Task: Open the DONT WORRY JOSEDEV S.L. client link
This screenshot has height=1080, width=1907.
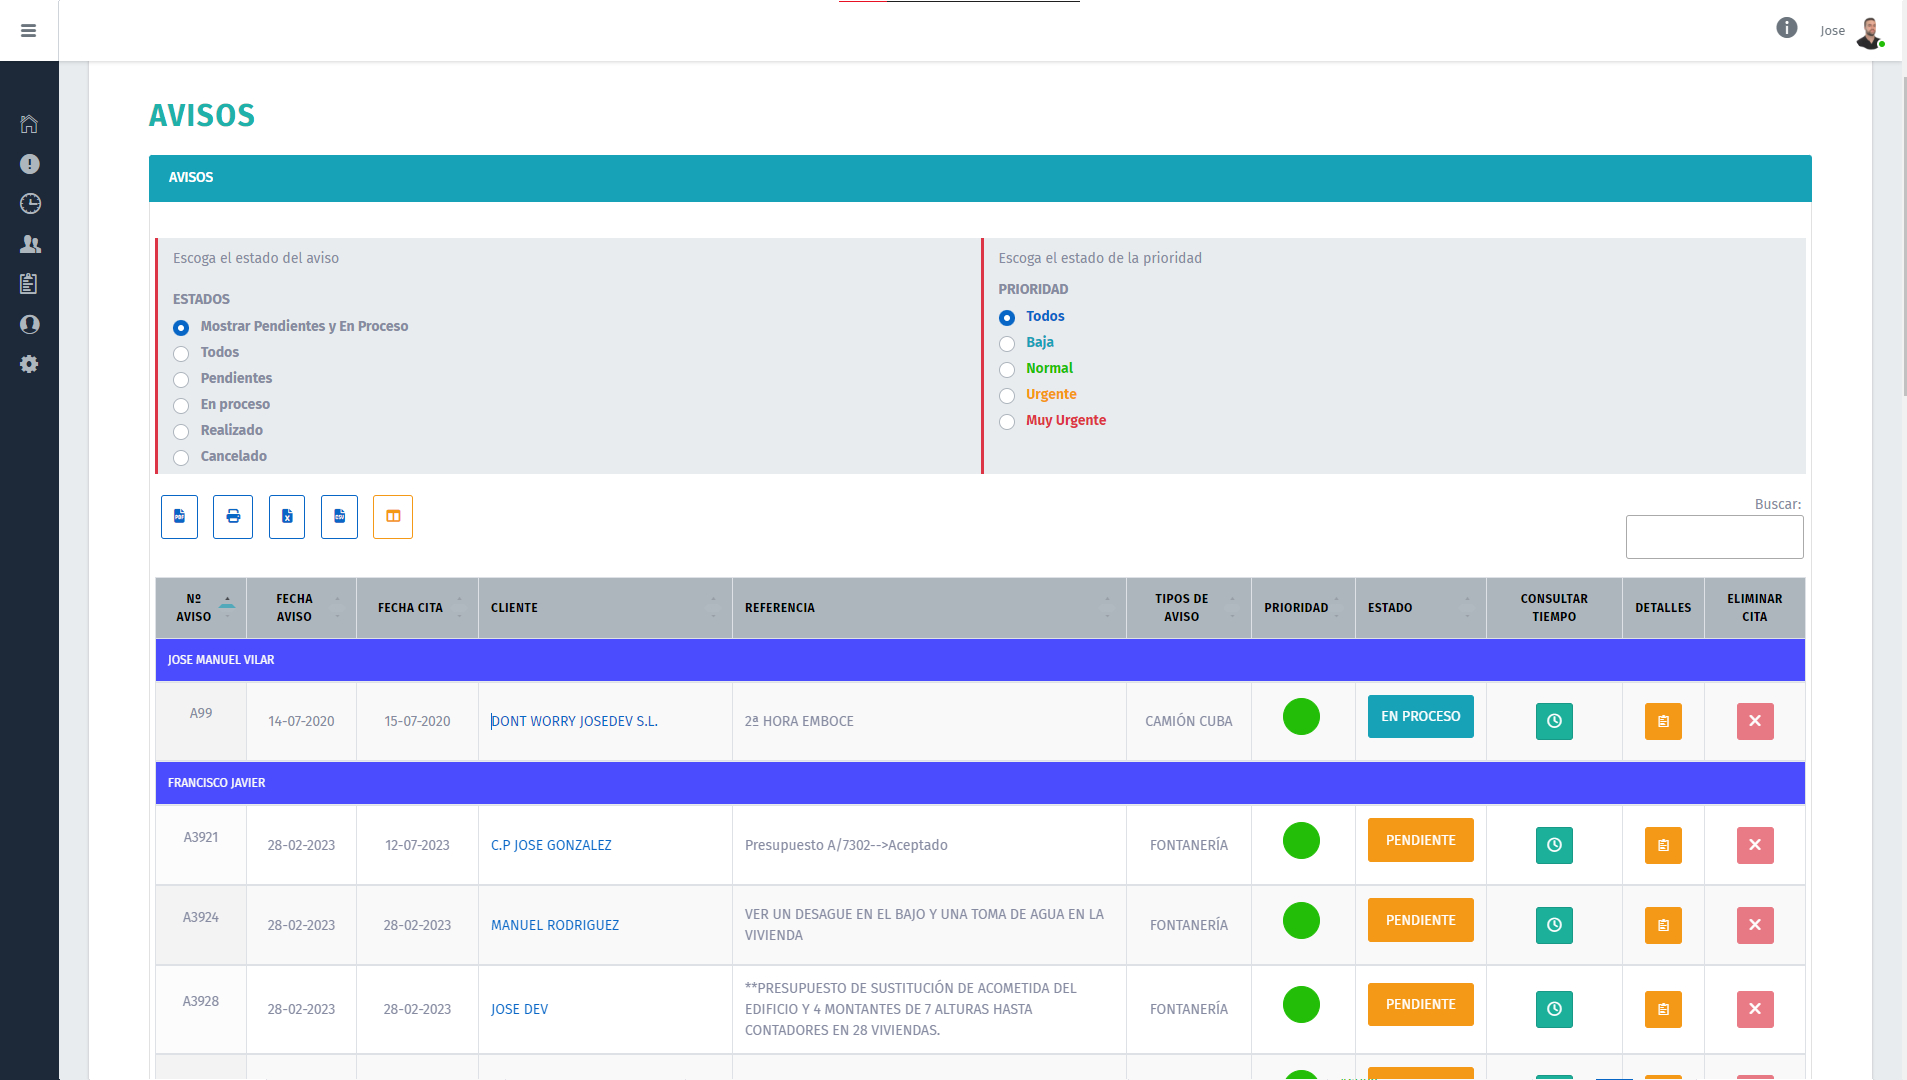Action: coord(574,721)
